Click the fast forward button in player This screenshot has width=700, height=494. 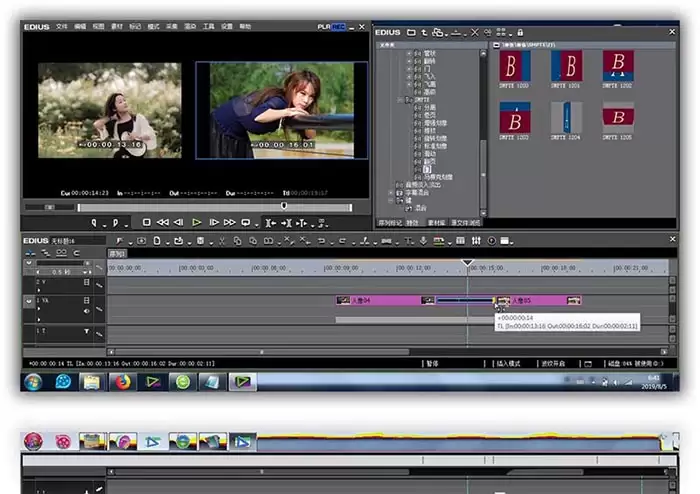coord(230,222)
